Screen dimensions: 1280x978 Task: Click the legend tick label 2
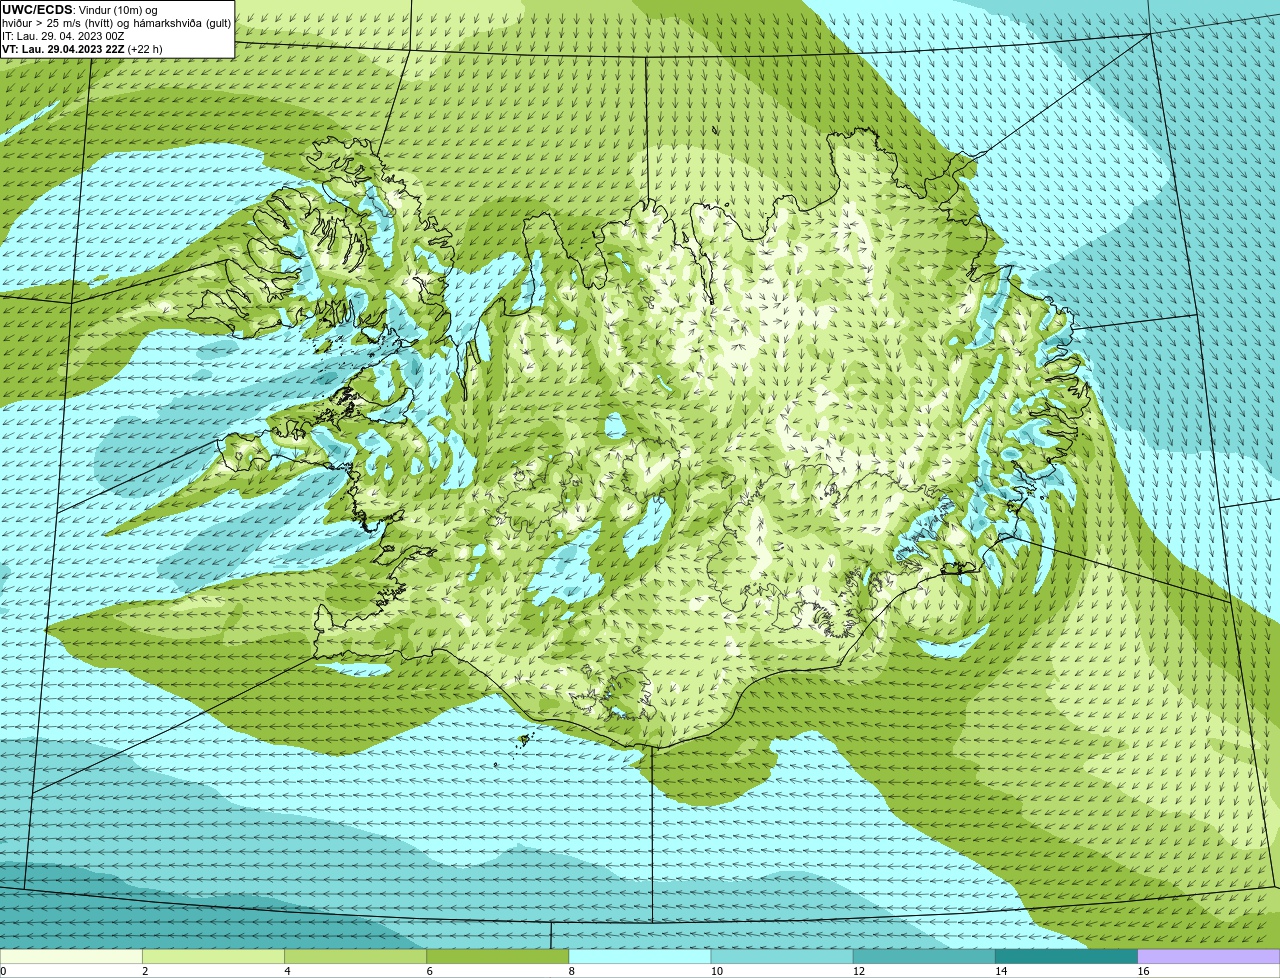coord(145,971)
